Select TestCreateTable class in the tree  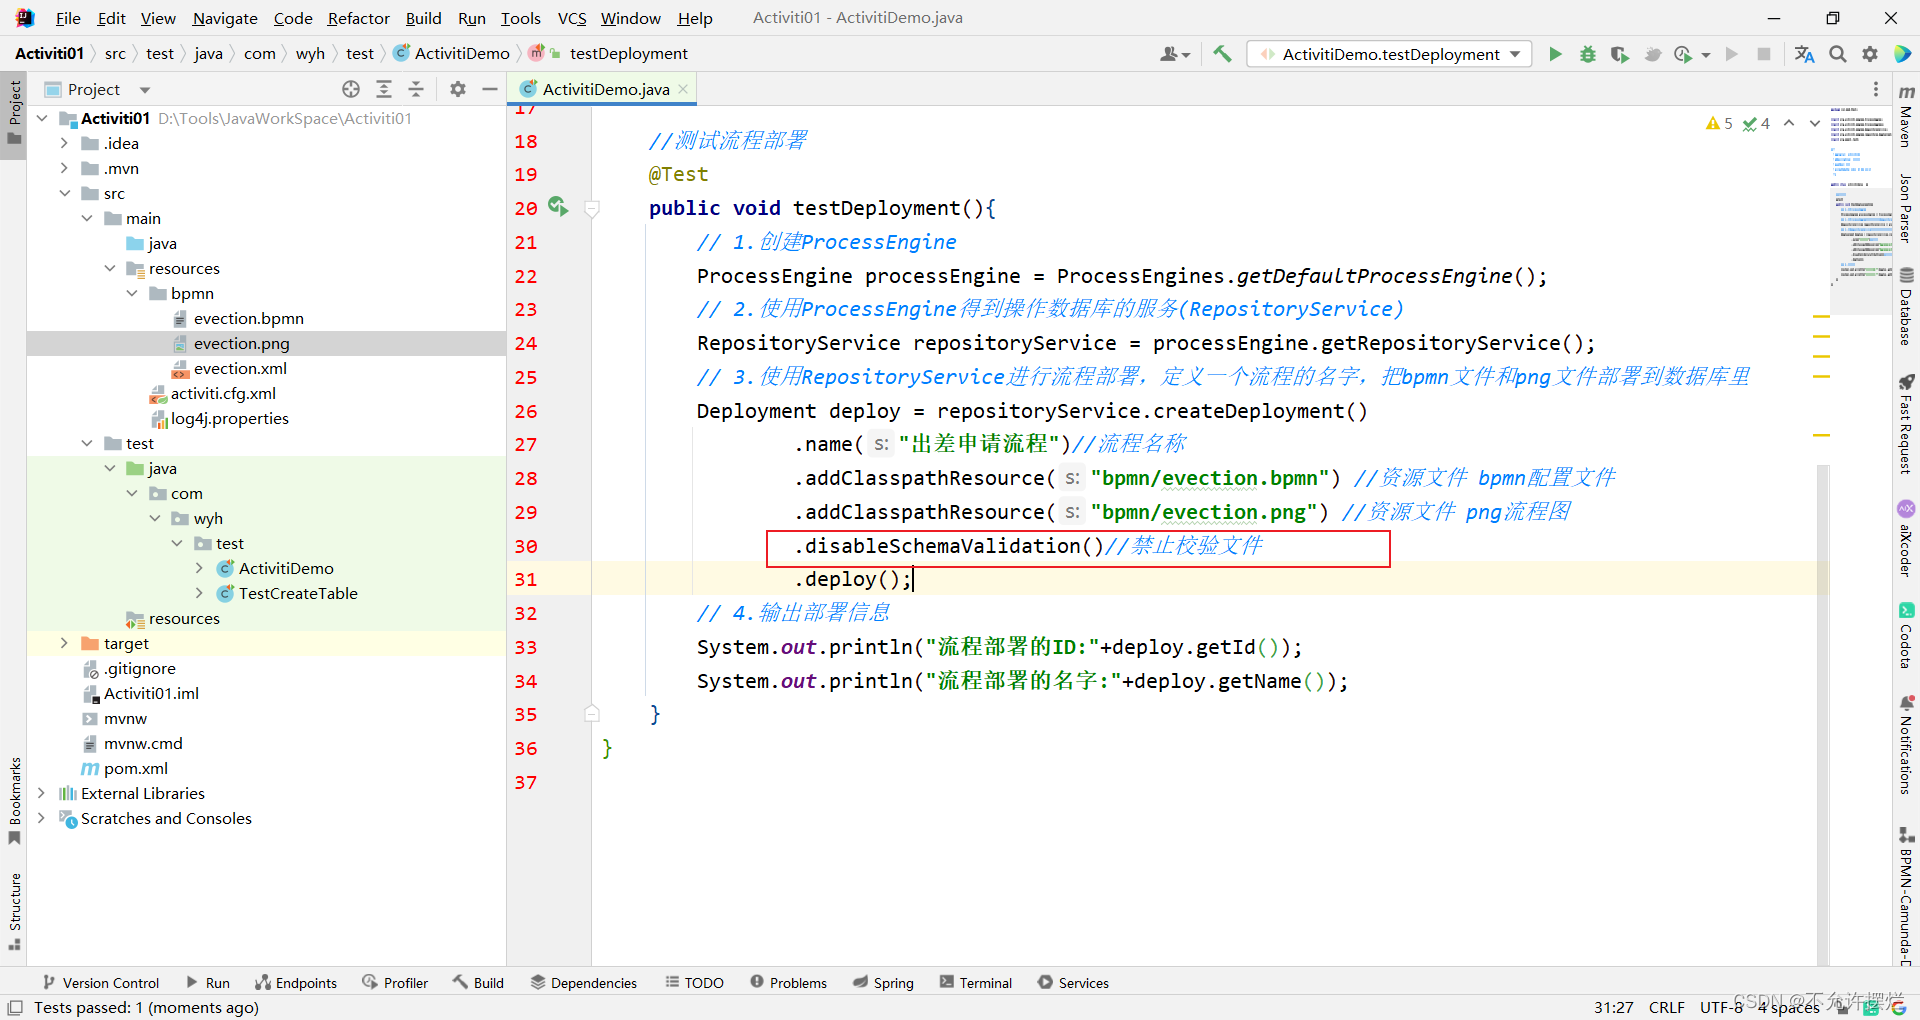(298, 593)
